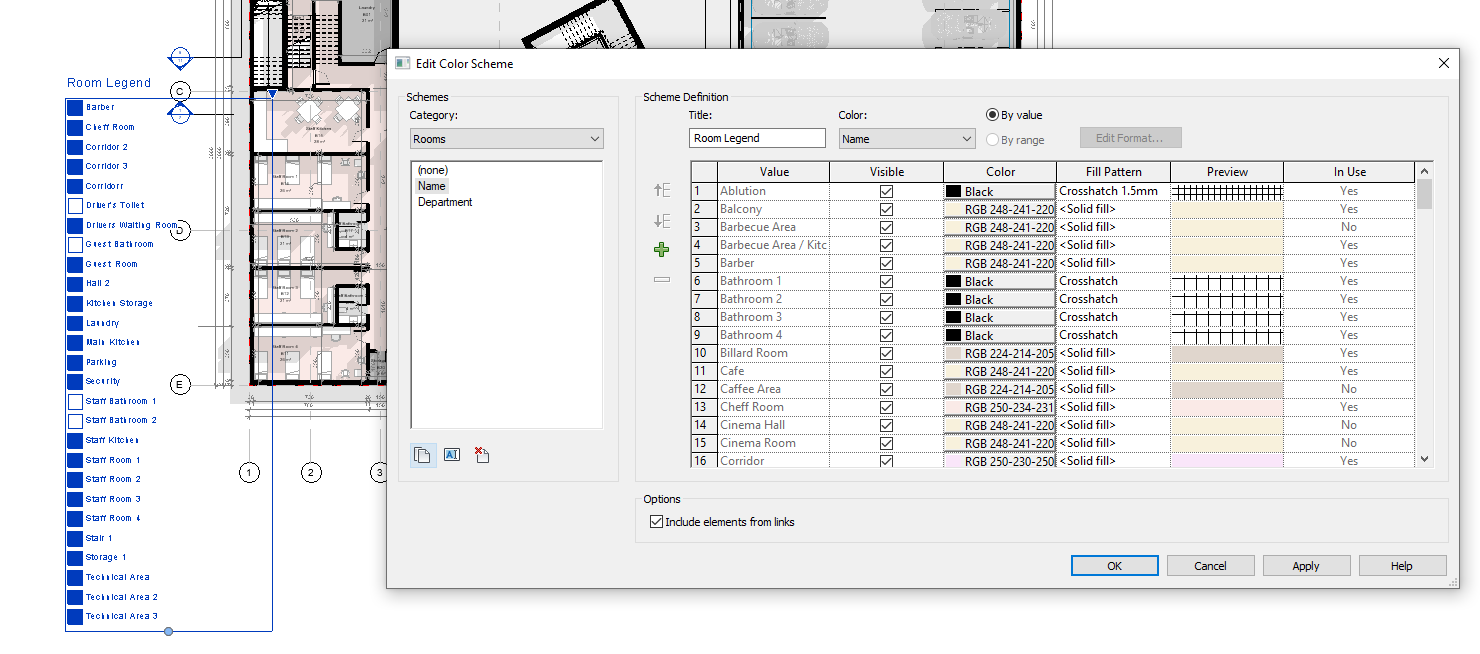Click the Edit Color Scheme title icon
Screen dimensions: 1480x654
coord(402,63)
